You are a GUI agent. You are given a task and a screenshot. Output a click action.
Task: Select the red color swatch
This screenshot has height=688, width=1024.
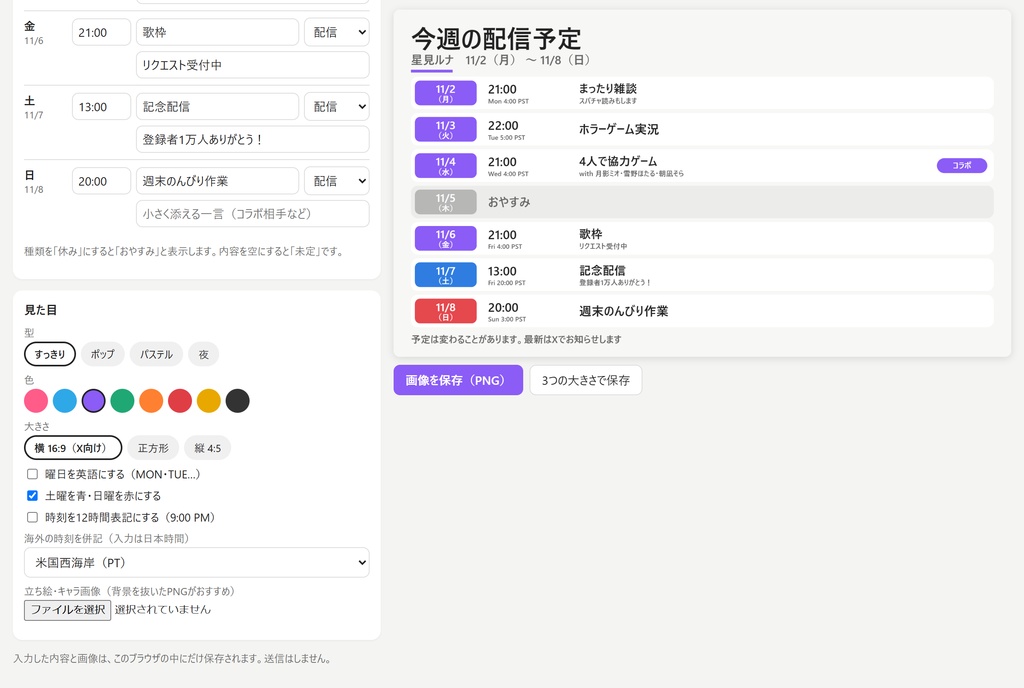pyautogui.click(x=180, y=401)
